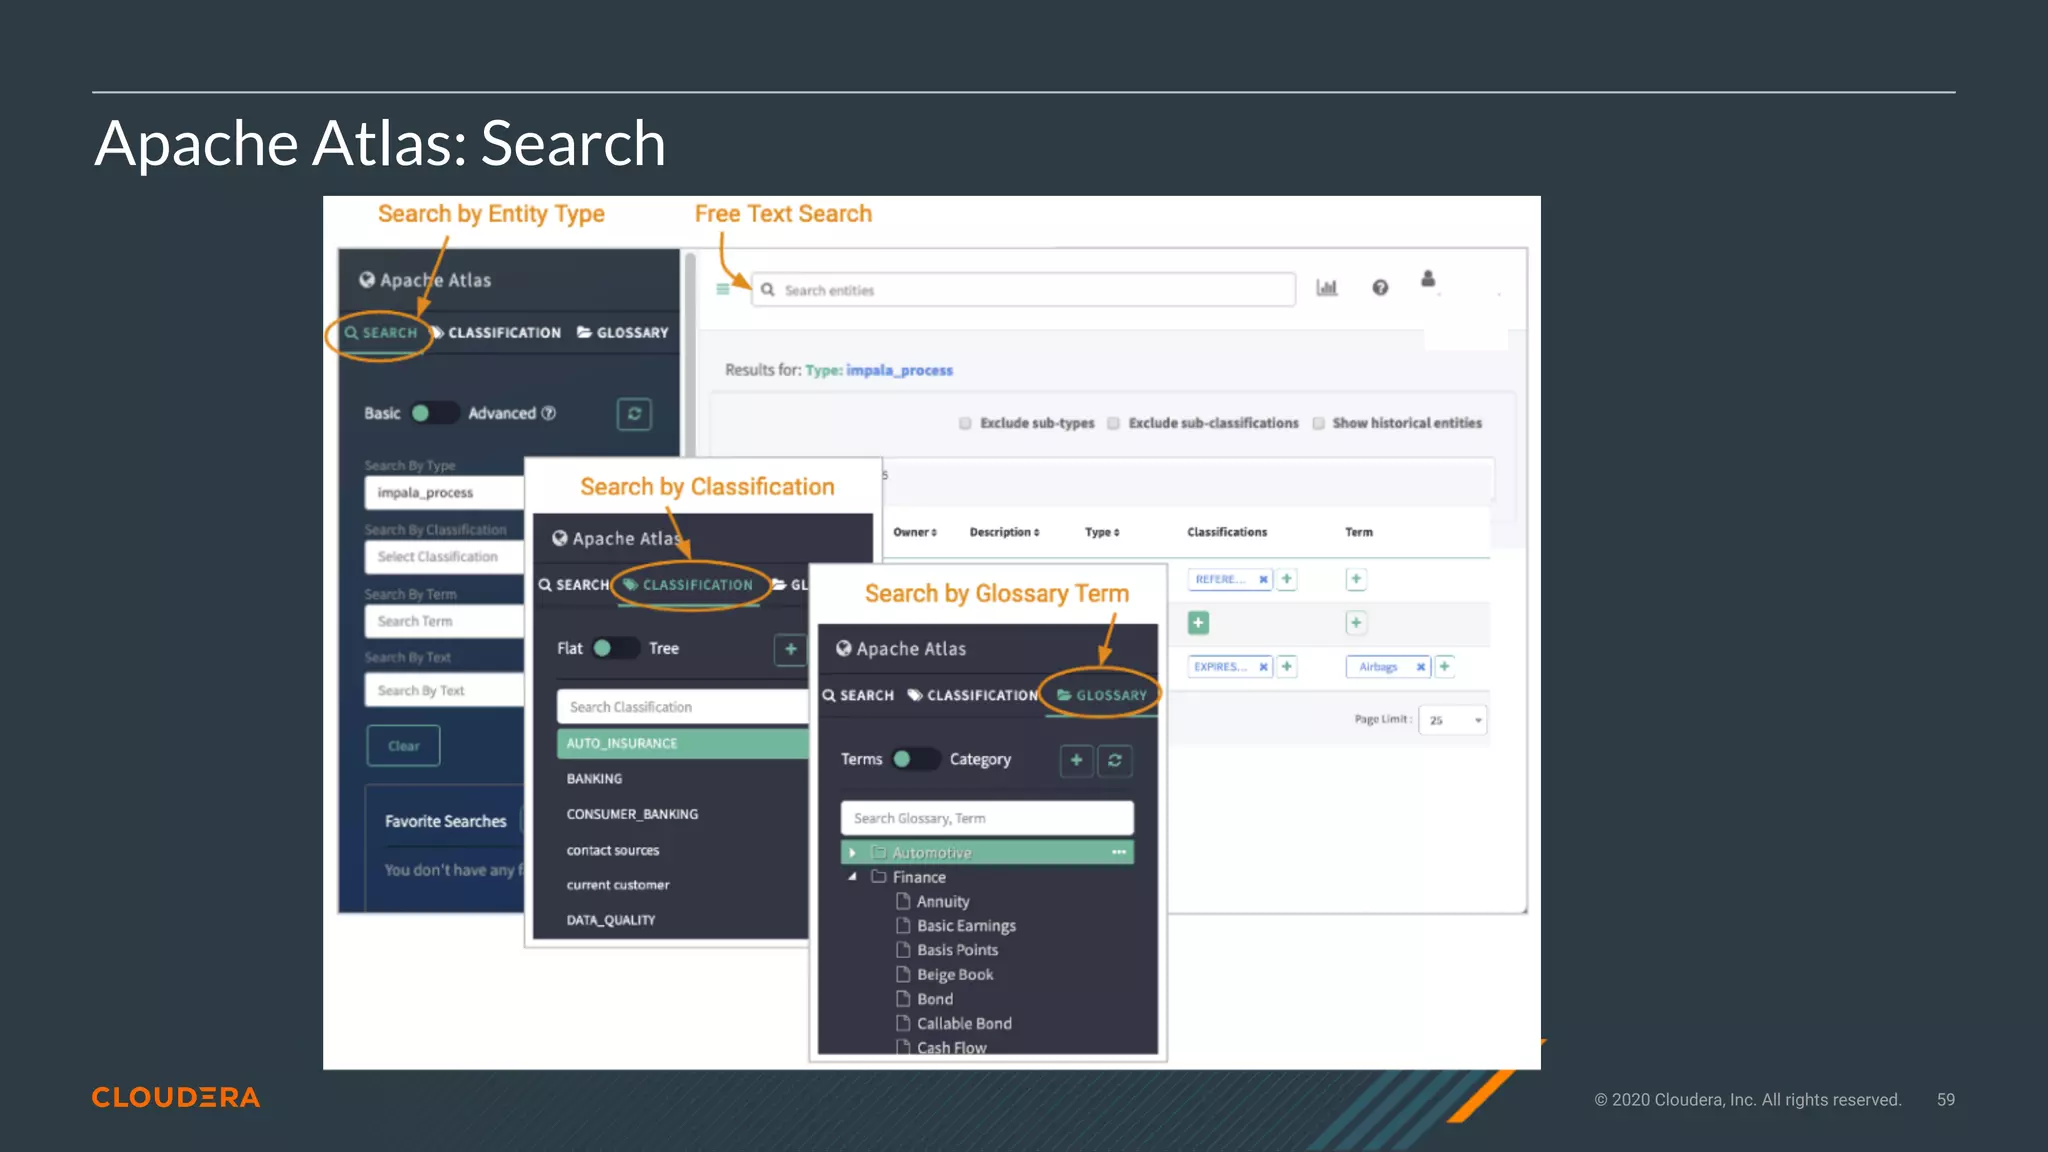Toggle the Basic/Advanced search switch
The height and width of the screenshot is (1152, 2048).
point(433,413)
